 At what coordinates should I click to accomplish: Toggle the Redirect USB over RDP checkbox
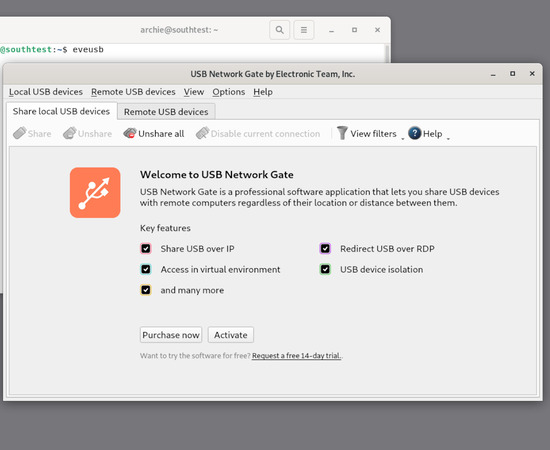point(325,249)
